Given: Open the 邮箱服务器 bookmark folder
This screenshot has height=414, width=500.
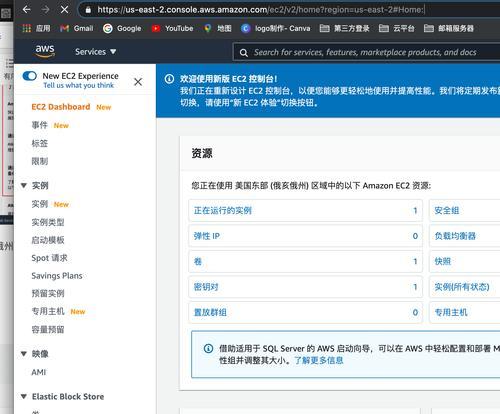Looking at the screenshot, I should coord(449,28).
